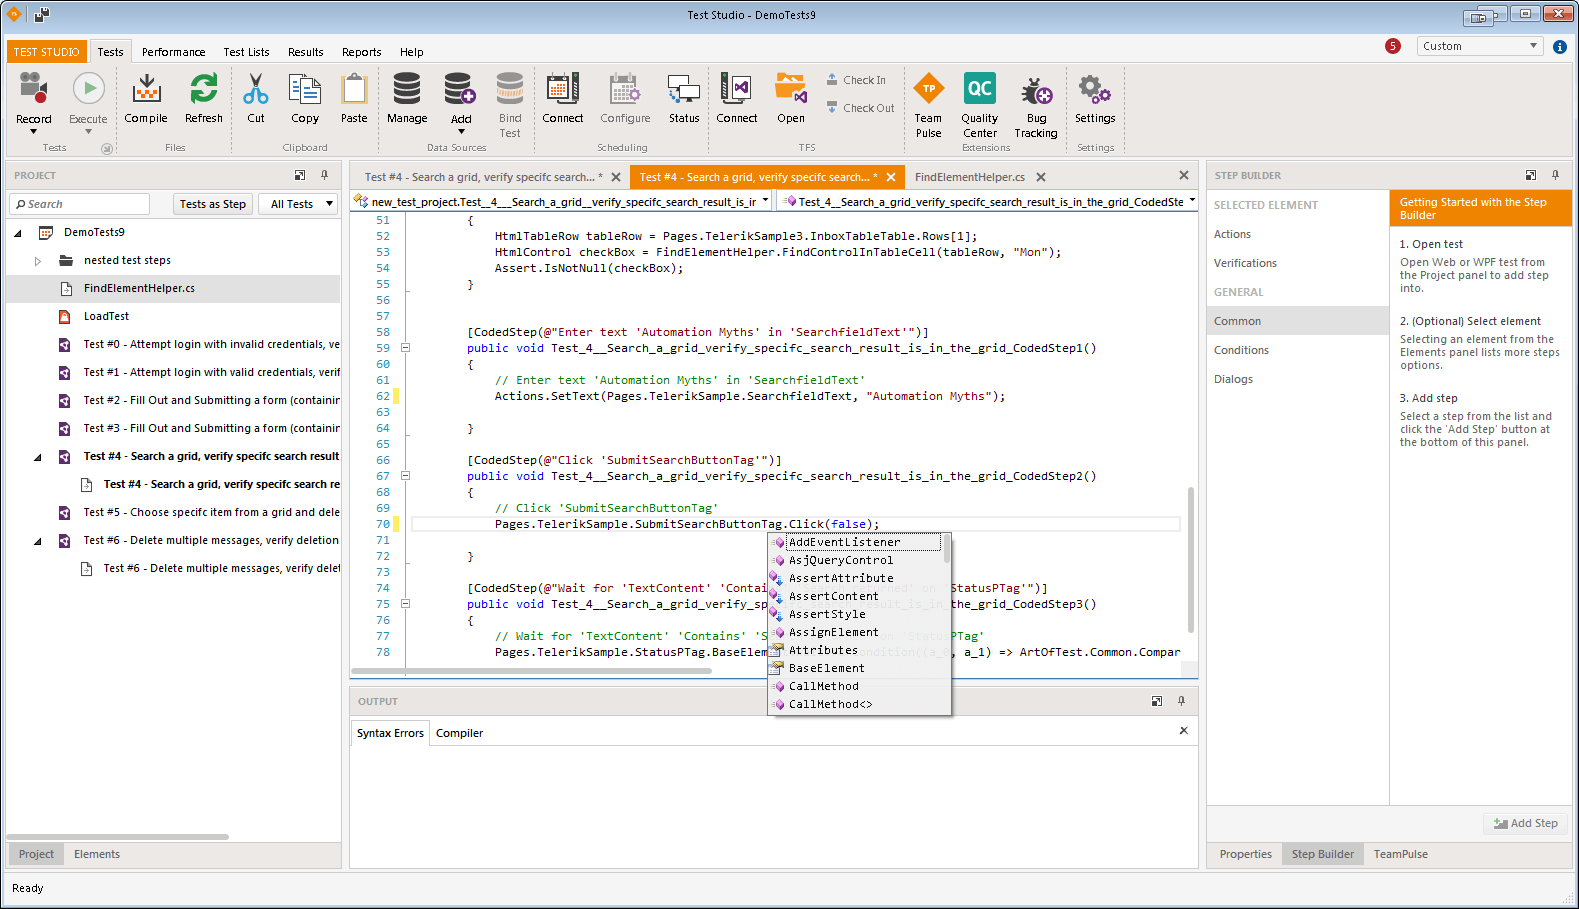The width and height of the screenshot is (1579, 909).
Task: Float the Output panel window
Action: coord(1157,701)
